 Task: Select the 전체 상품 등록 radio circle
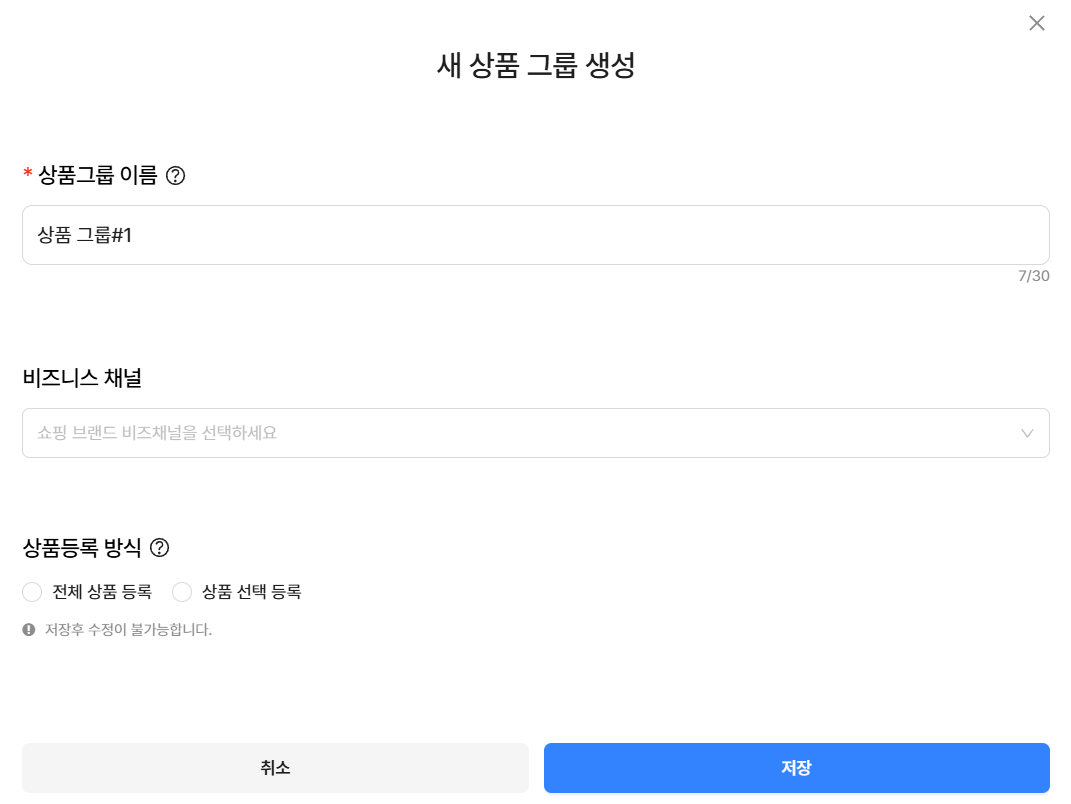point(32,592)
